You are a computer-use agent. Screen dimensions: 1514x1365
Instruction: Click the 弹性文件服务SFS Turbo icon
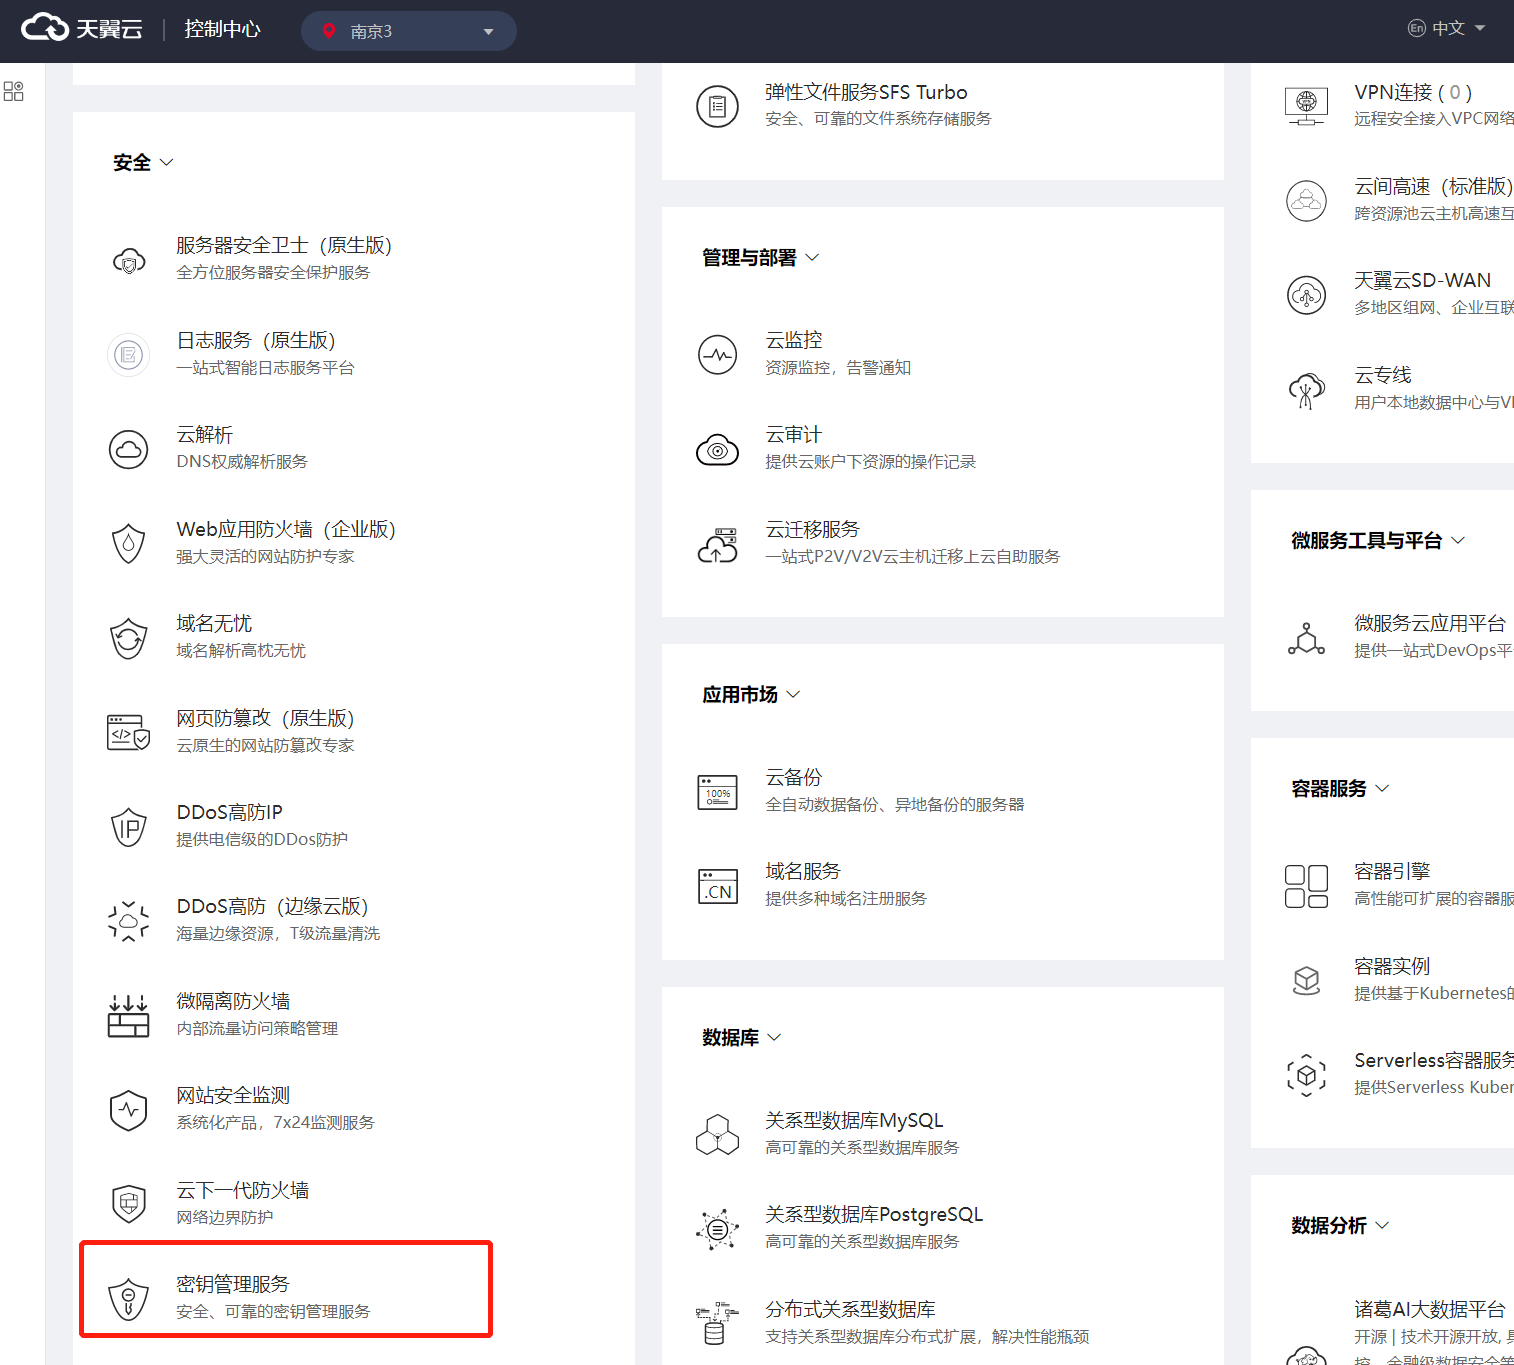tap(717, 106)
